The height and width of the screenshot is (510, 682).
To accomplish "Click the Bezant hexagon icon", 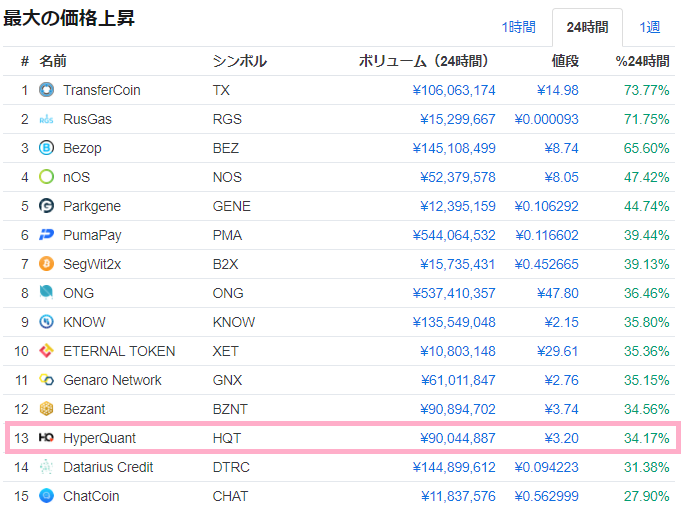I will pos(46,409).
